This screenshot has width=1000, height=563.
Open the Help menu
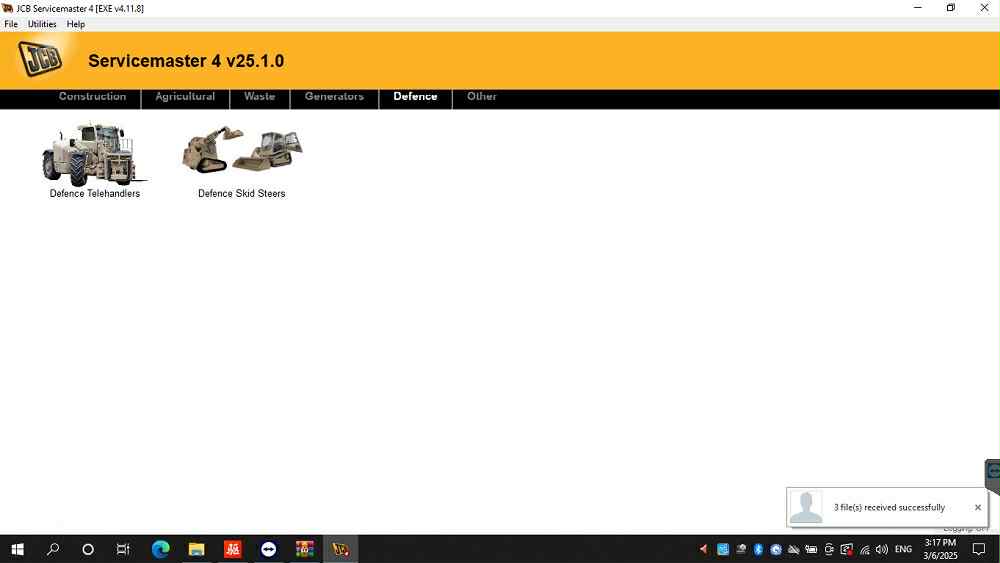75,24
